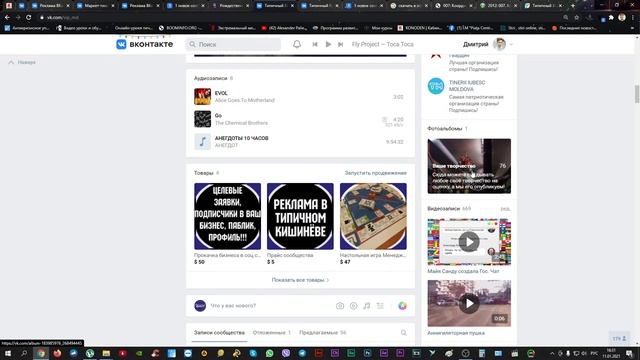
Task: Skip to next track in header player
Action: tap(340, 44)
